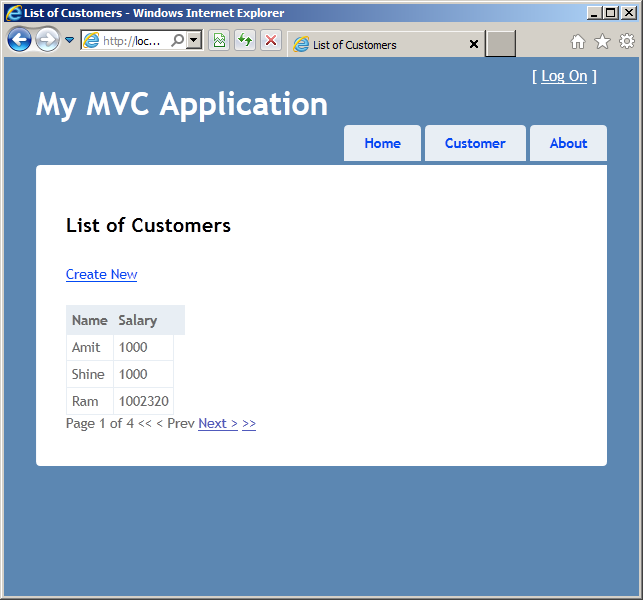Click the Next > pager link

[218, 423]
